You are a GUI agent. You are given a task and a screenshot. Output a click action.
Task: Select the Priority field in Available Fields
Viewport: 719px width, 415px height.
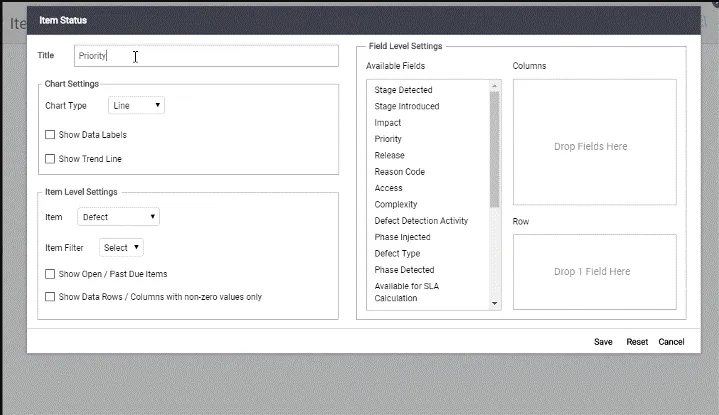(388, 139)
